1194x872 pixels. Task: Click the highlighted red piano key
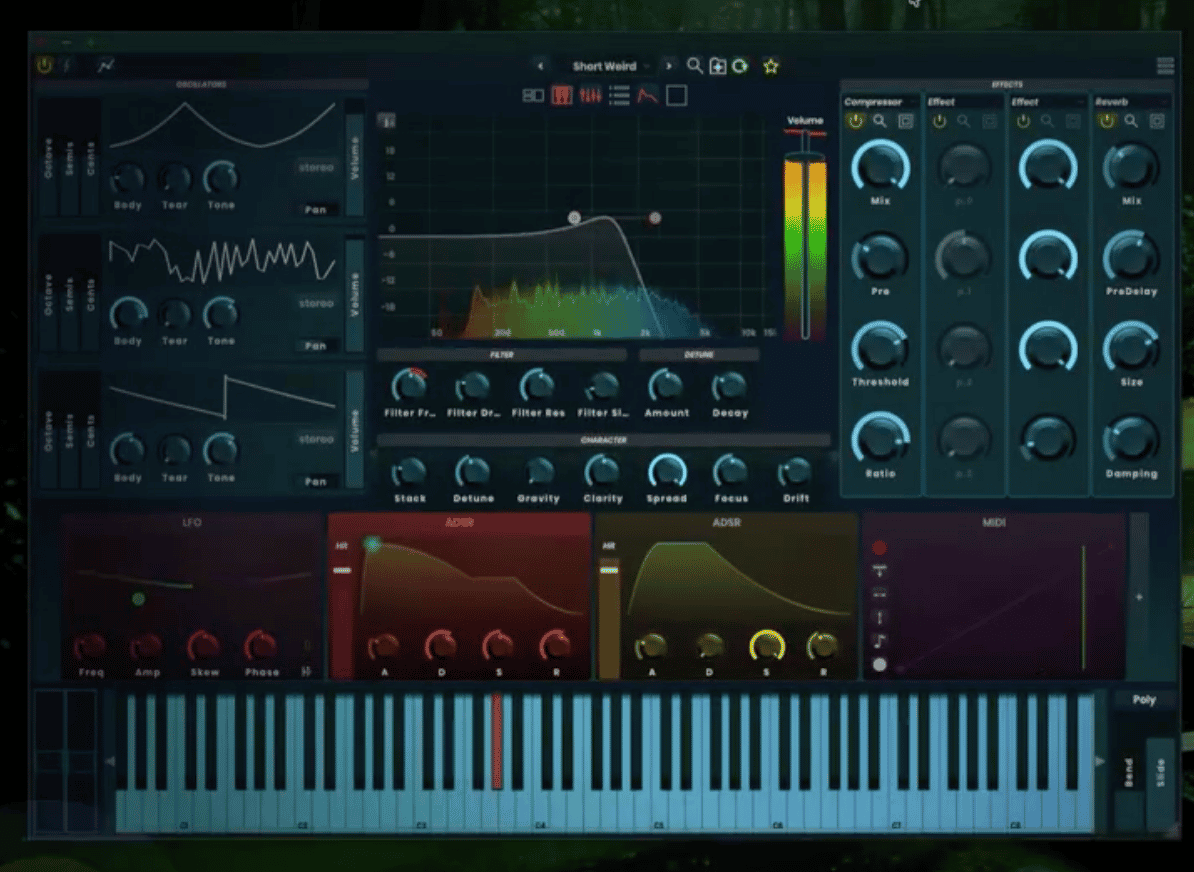pyautogui.click(x=496, y=741)
